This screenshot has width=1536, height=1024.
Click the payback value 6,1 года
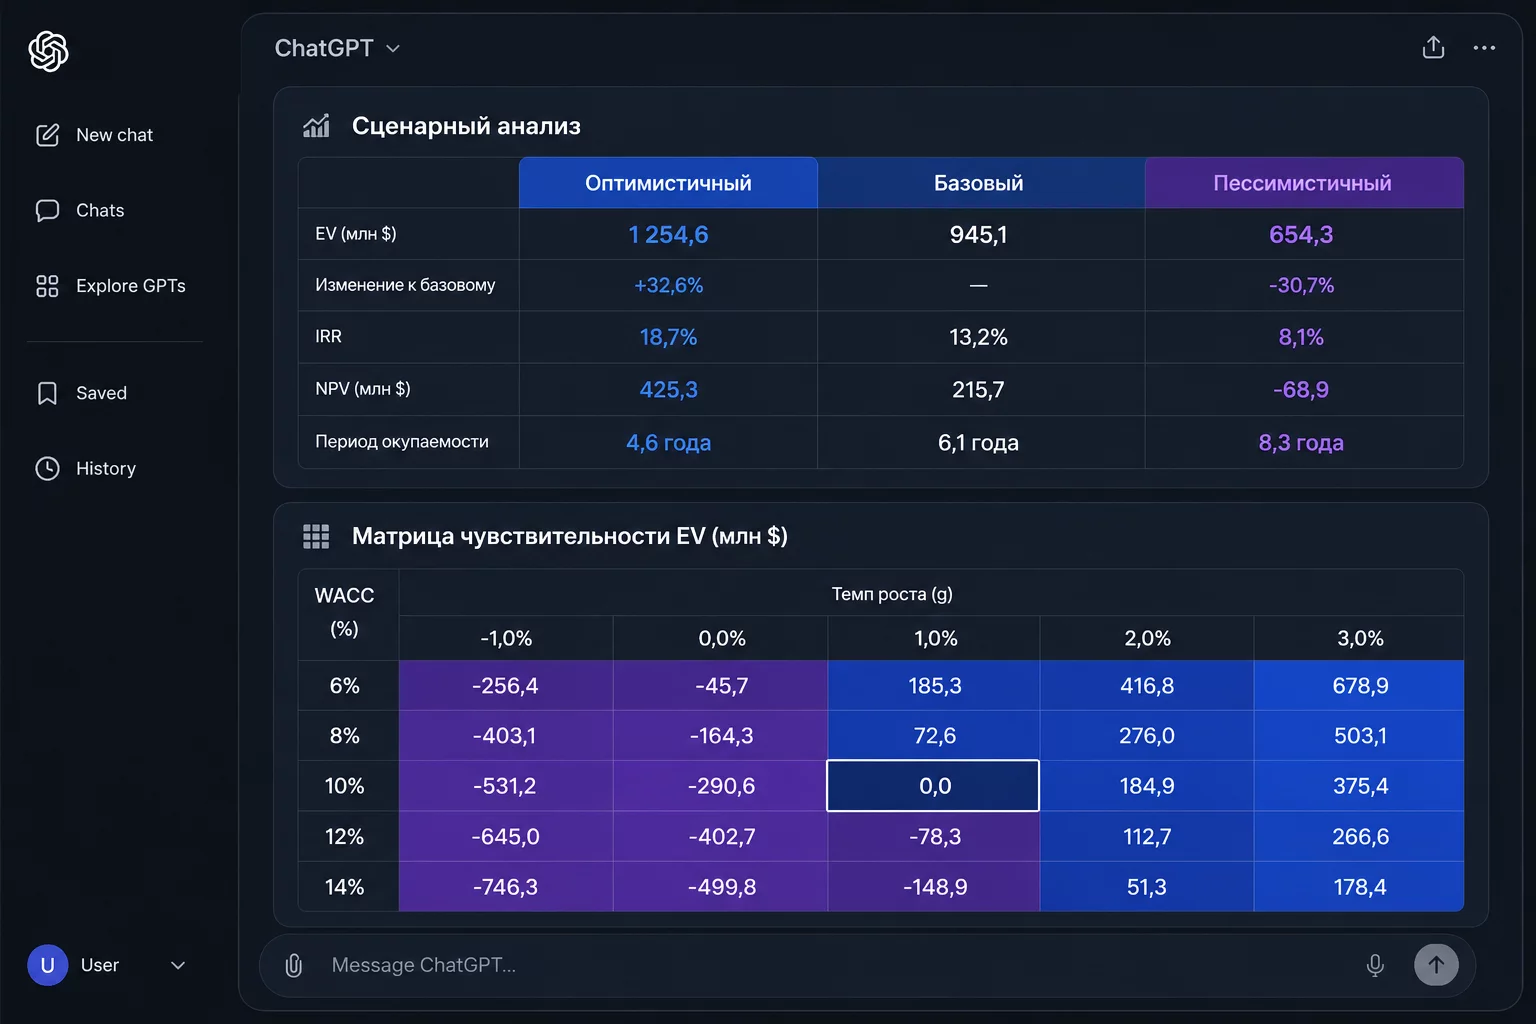(979, 443)
